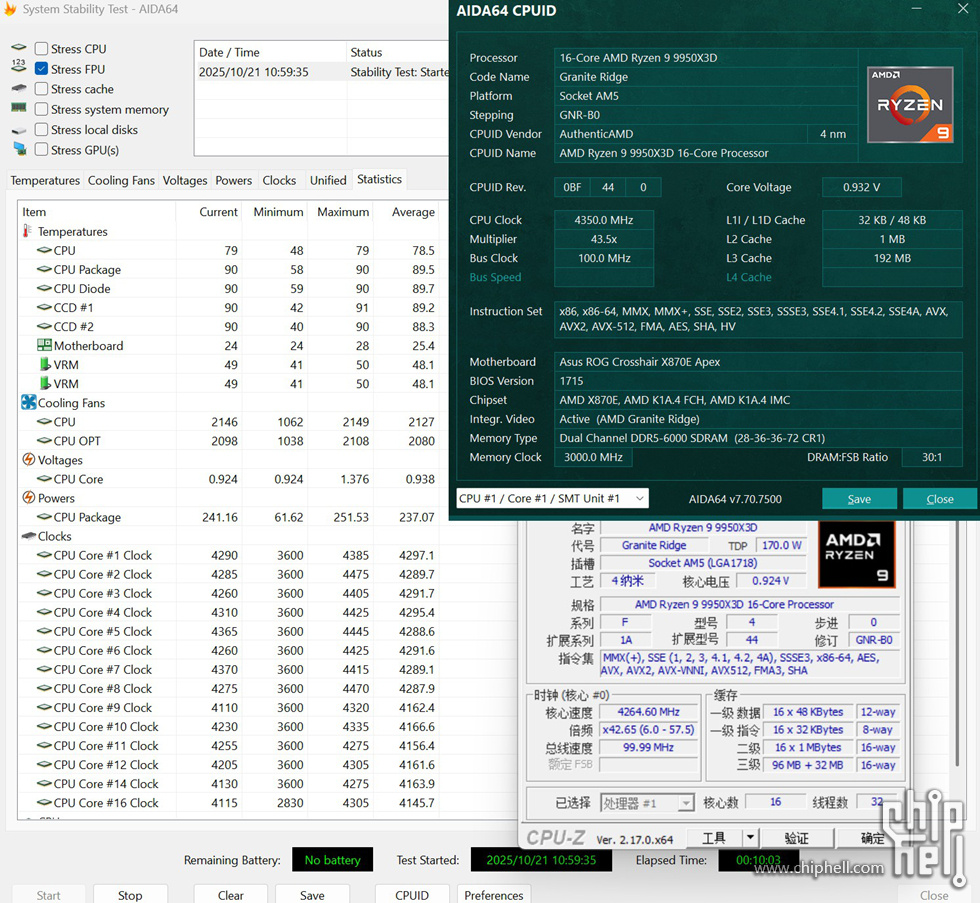Enable the Stress system memory checkbox
The image size is (980, 903).
point(41,110)
